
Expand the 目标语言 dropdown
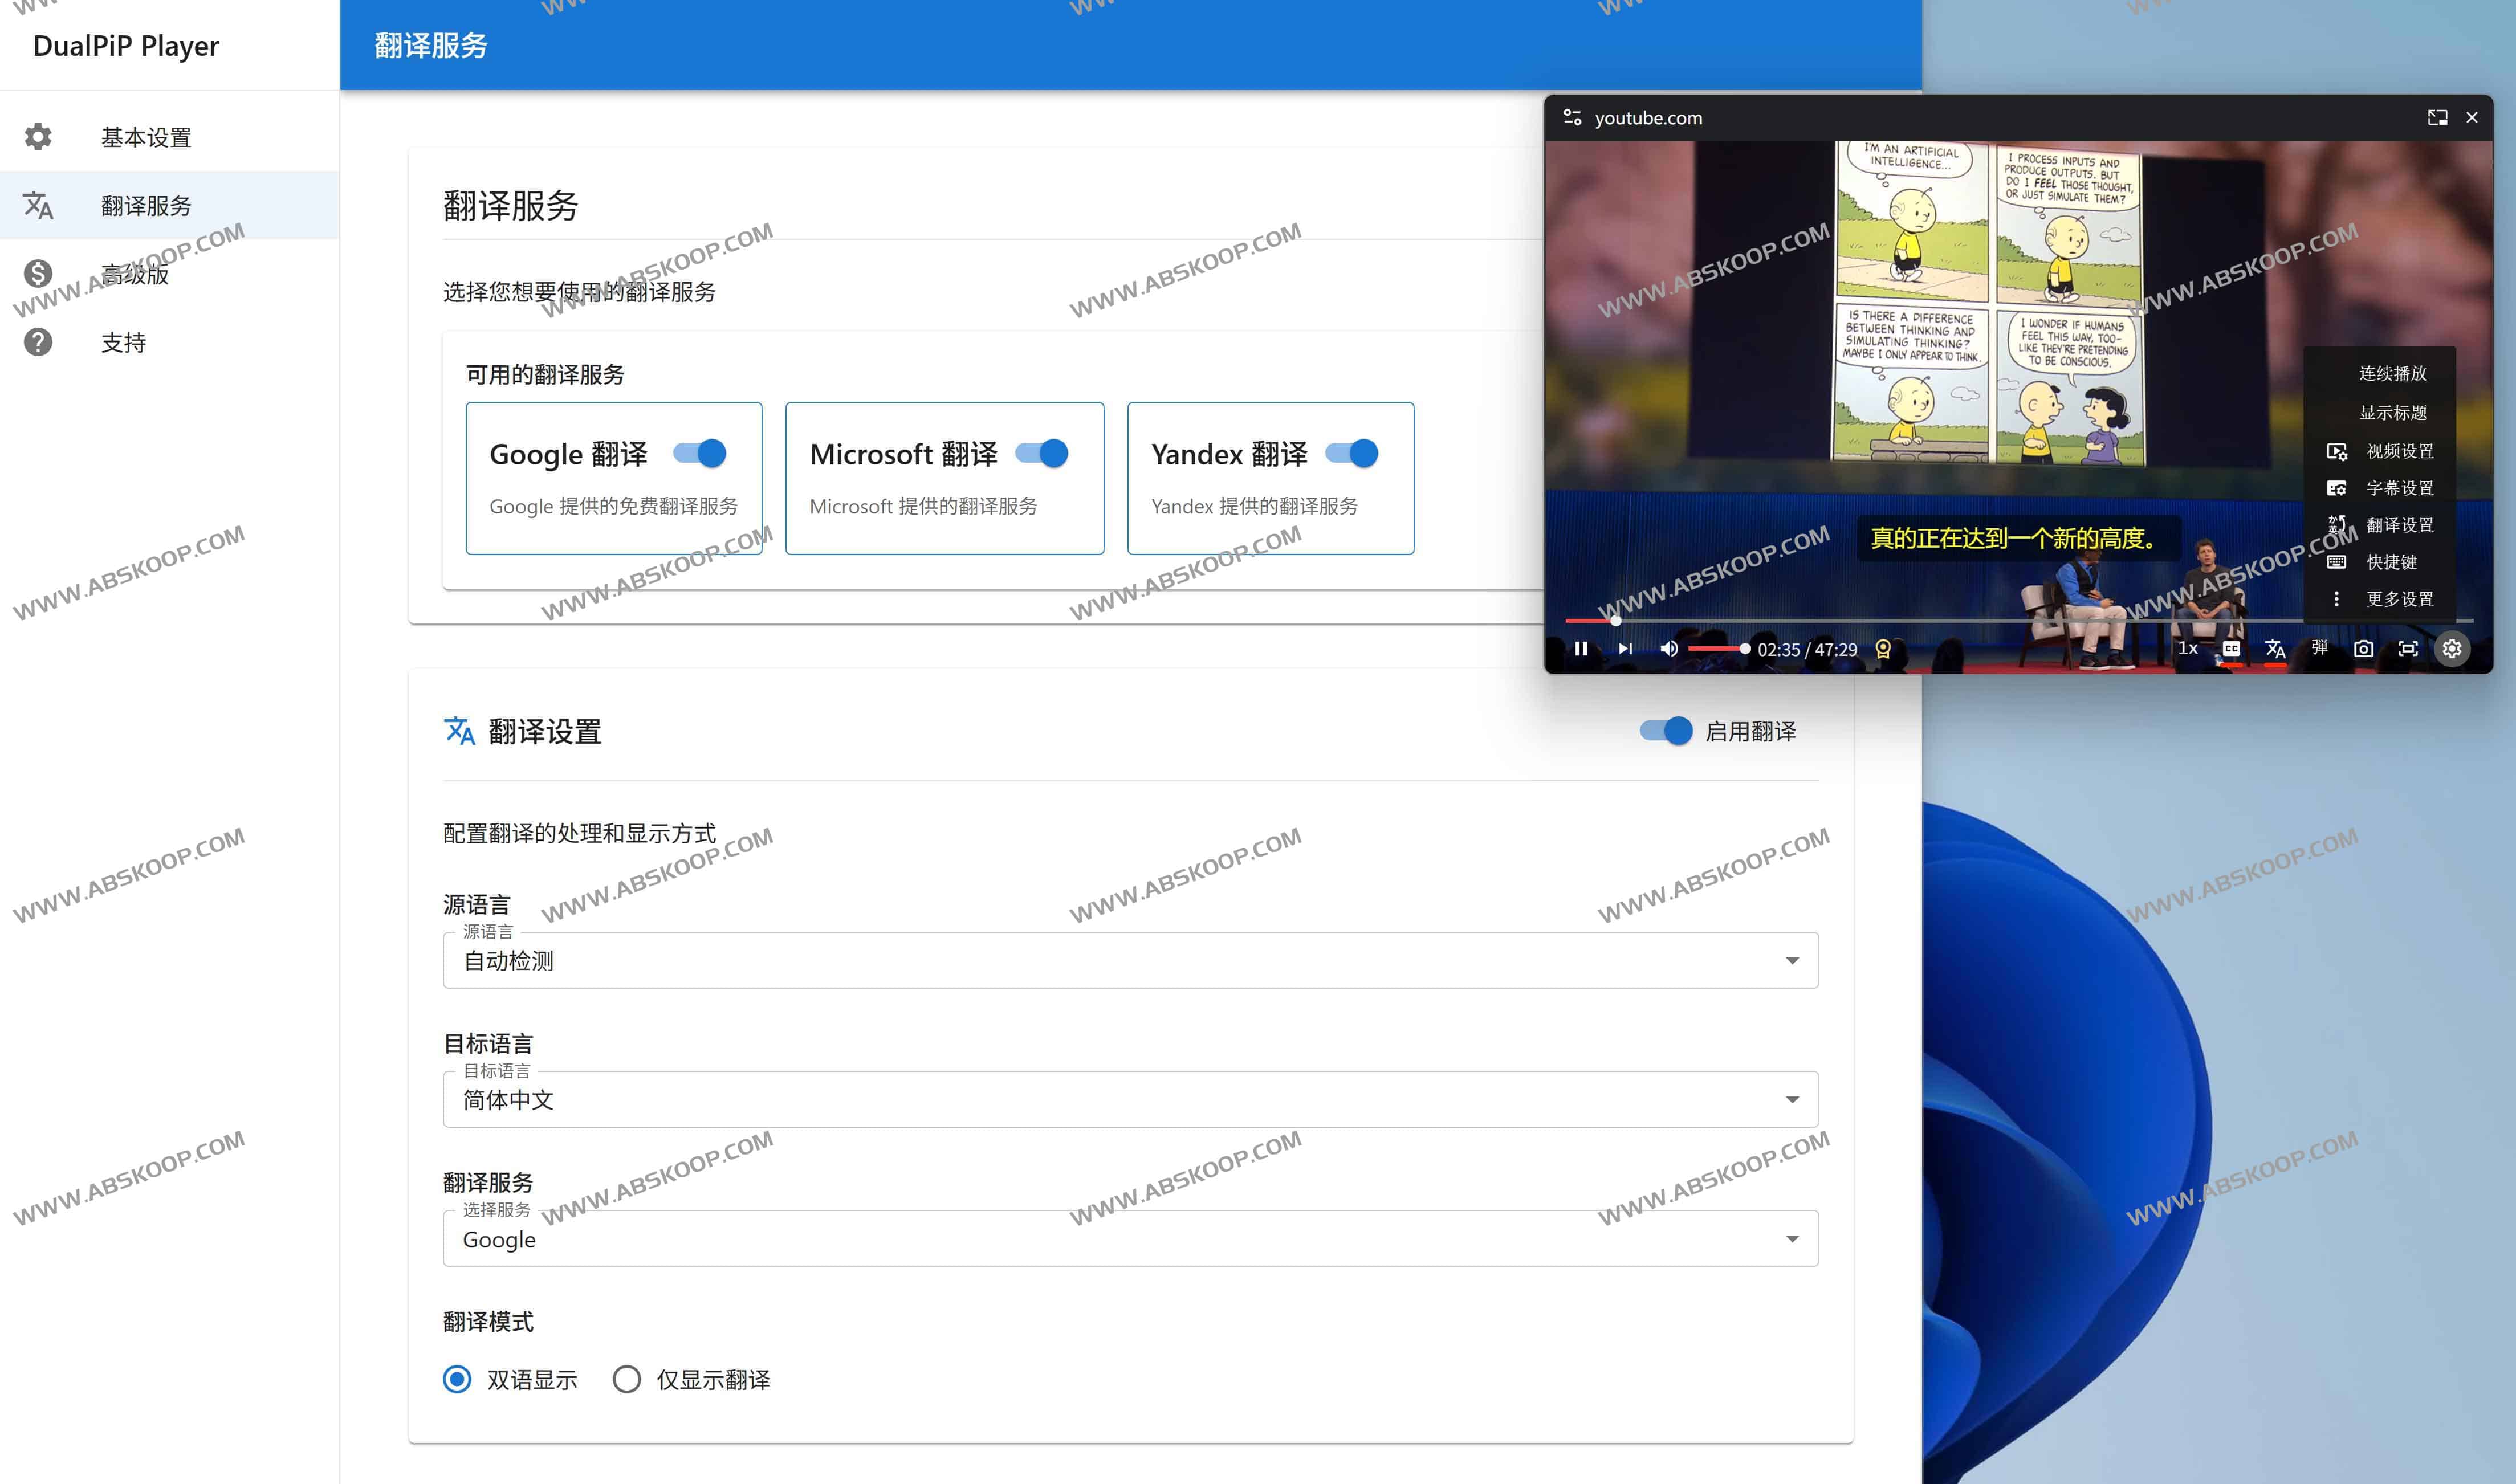click(x=1130, y=1100)
